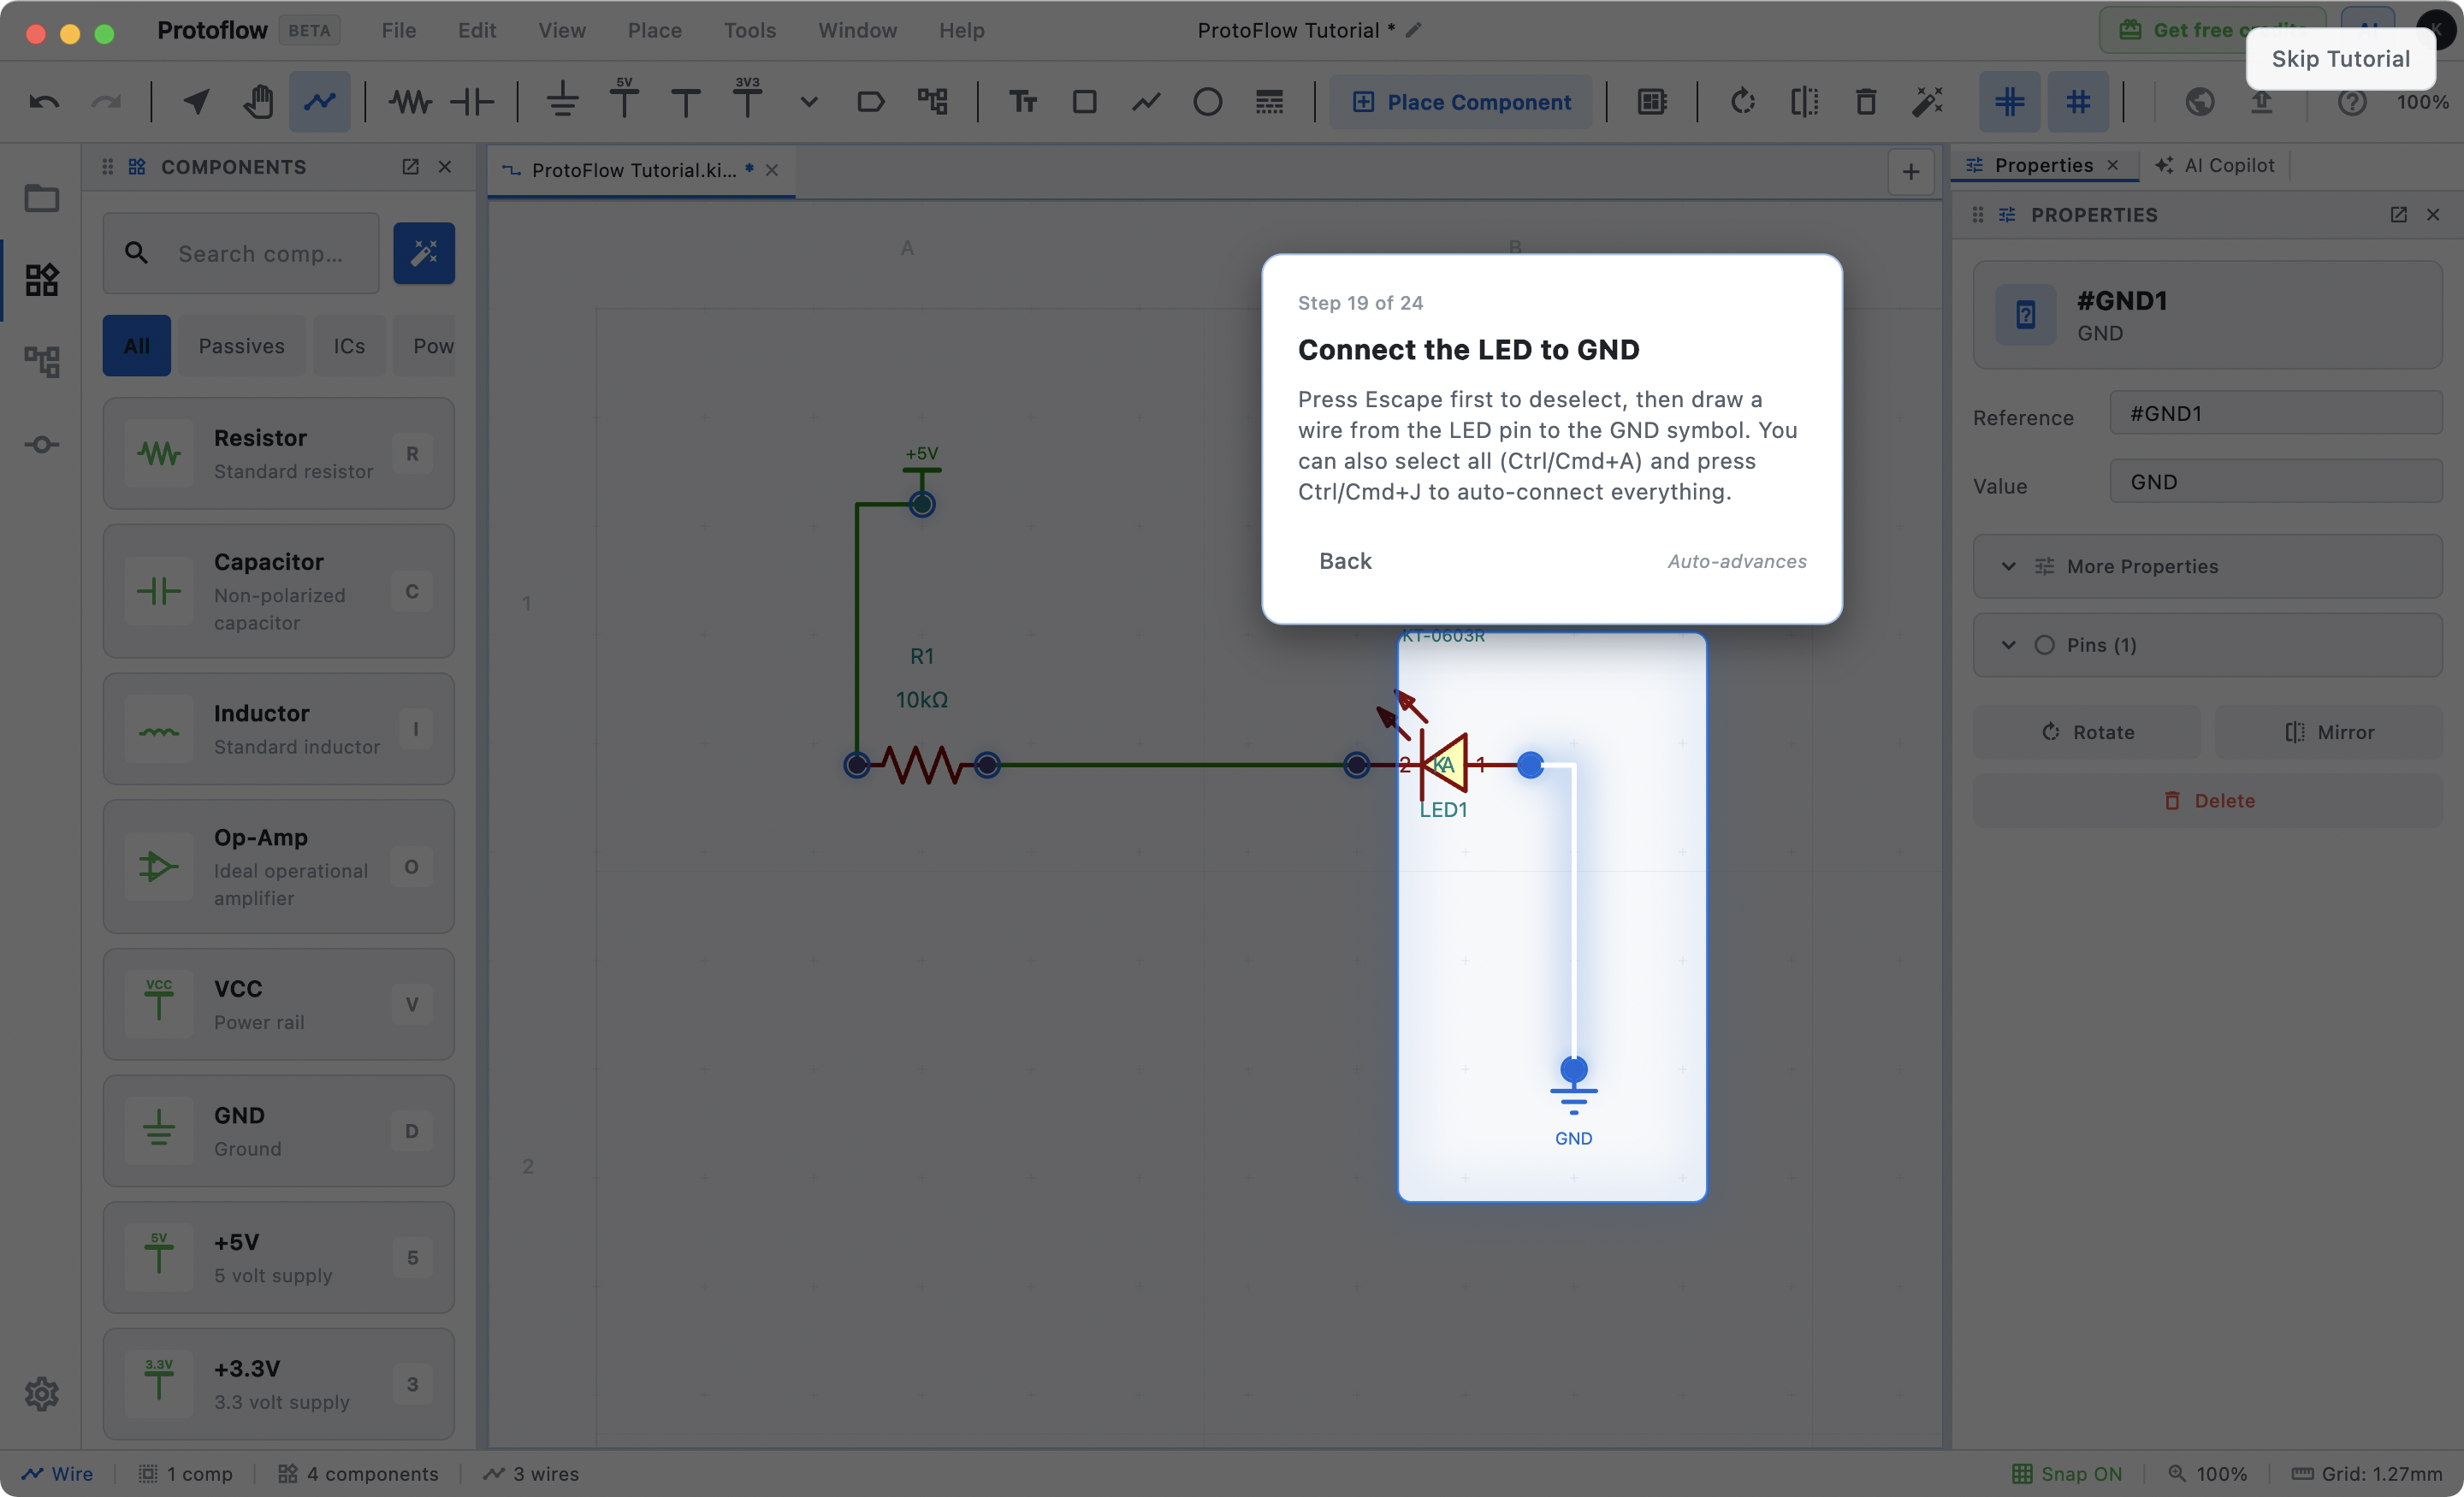2464x1497 pixels.
Task: Toggle the first grid display button
Action: click(x=2010, y=102)
